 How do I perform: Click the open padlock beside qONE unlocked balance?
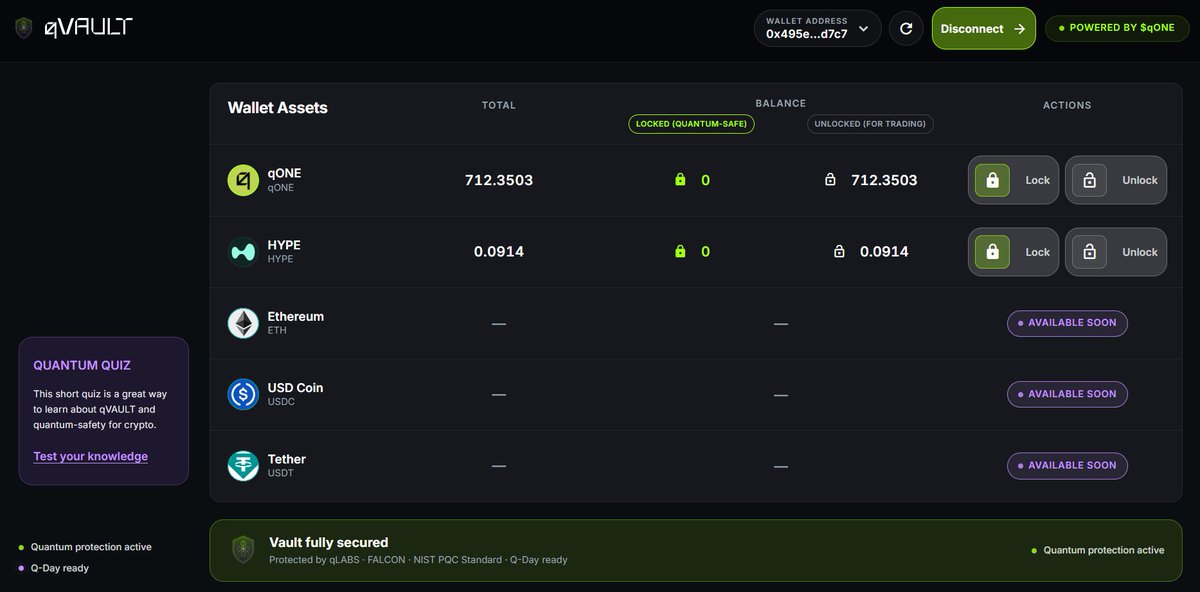[829, 180]
